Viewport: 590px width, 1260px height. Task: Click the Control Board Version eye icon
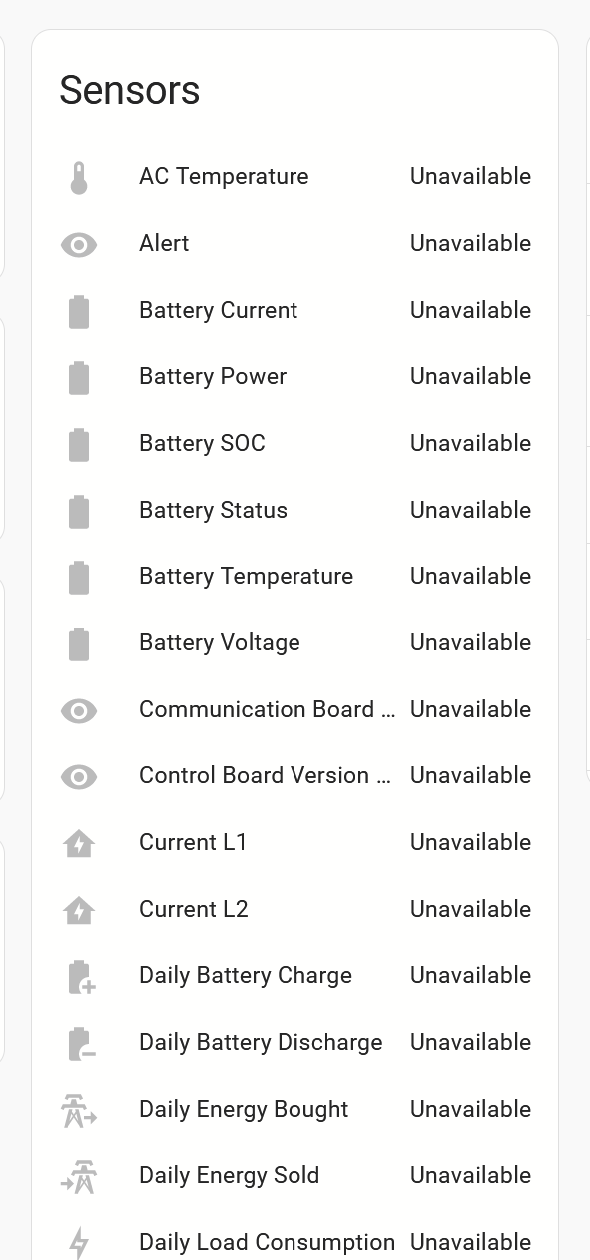pos(79,776)
